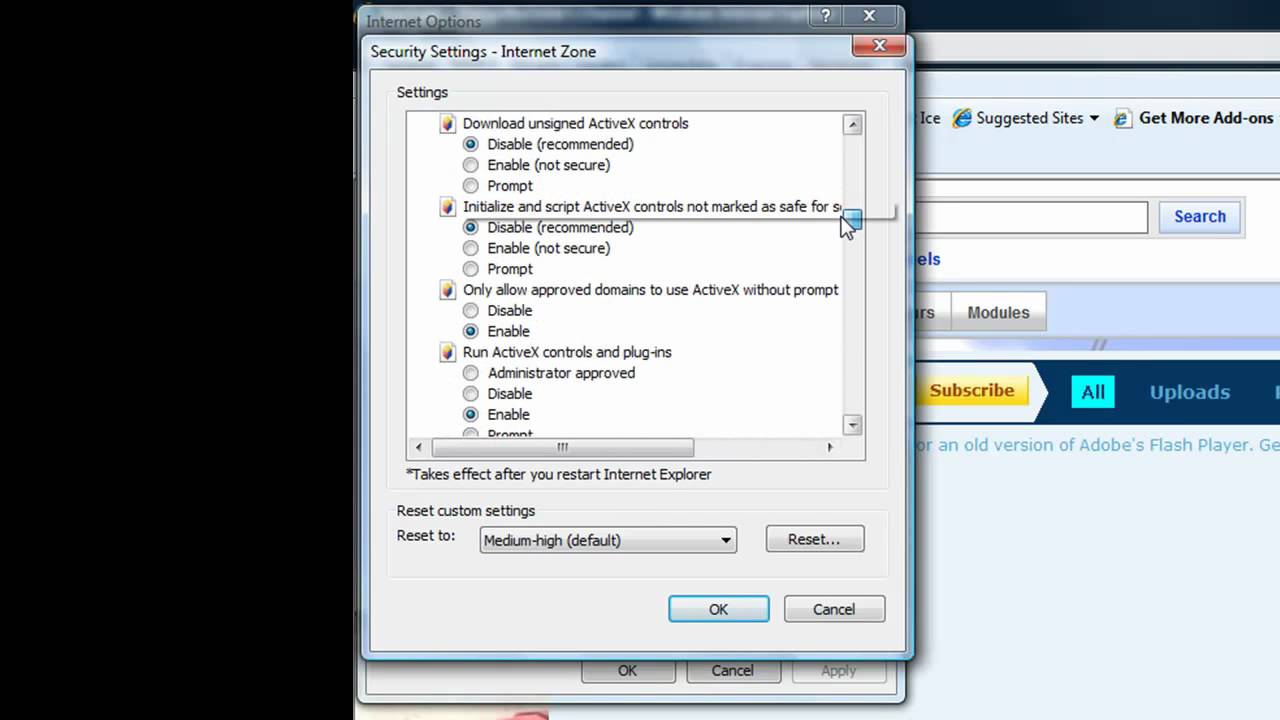1280x720 pixels.
Task: Click Cancel in the Internet Options window
Action: tap(732, 671)
